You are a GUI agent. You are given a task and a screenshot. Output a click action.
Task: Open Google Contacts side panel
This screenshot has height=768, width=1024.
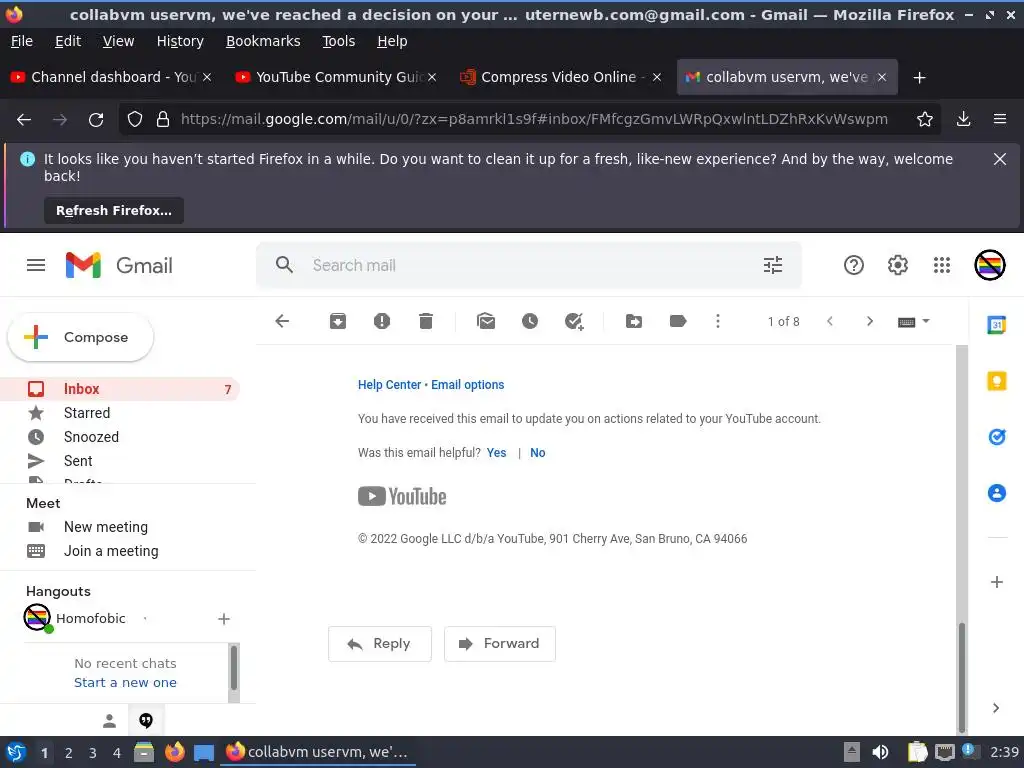(997, 493)
